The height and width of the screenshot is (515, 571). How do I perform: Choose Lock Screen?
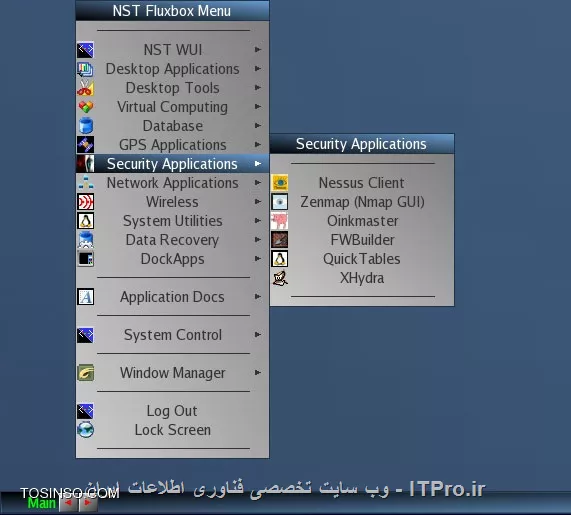(173, 430)
